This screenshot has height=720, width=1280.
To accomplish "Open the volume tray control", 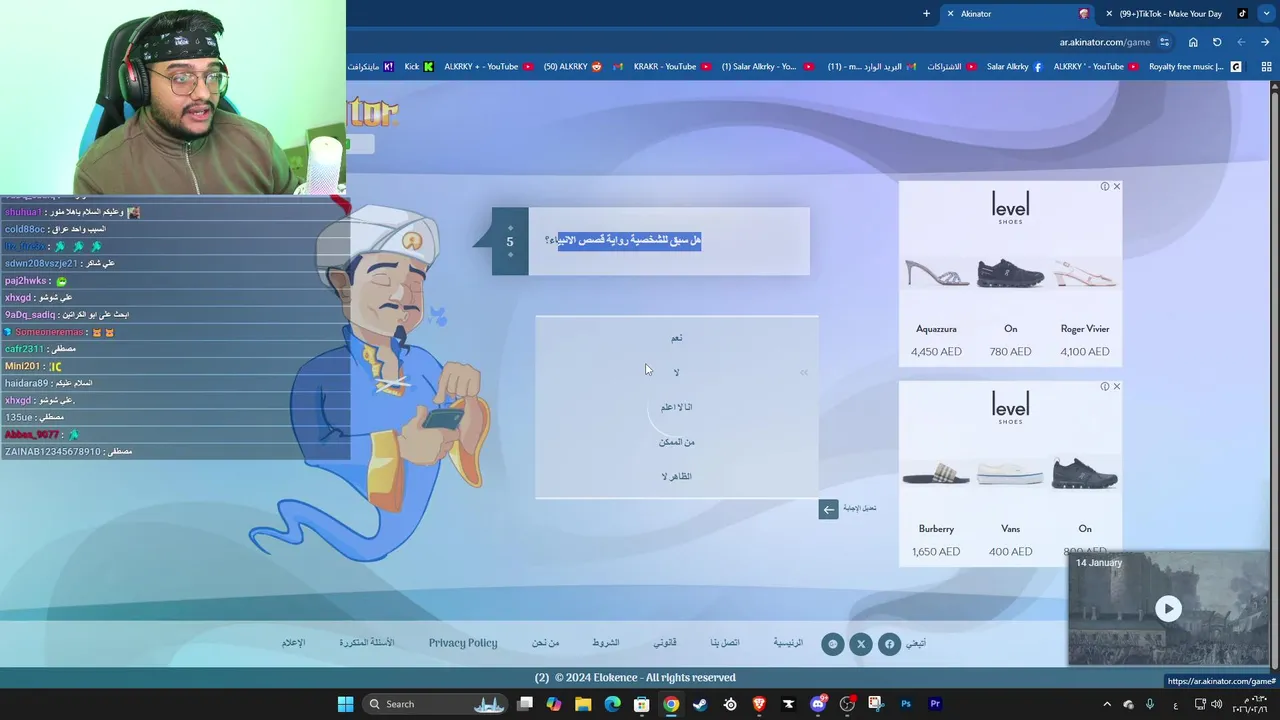I will 1217,704.
